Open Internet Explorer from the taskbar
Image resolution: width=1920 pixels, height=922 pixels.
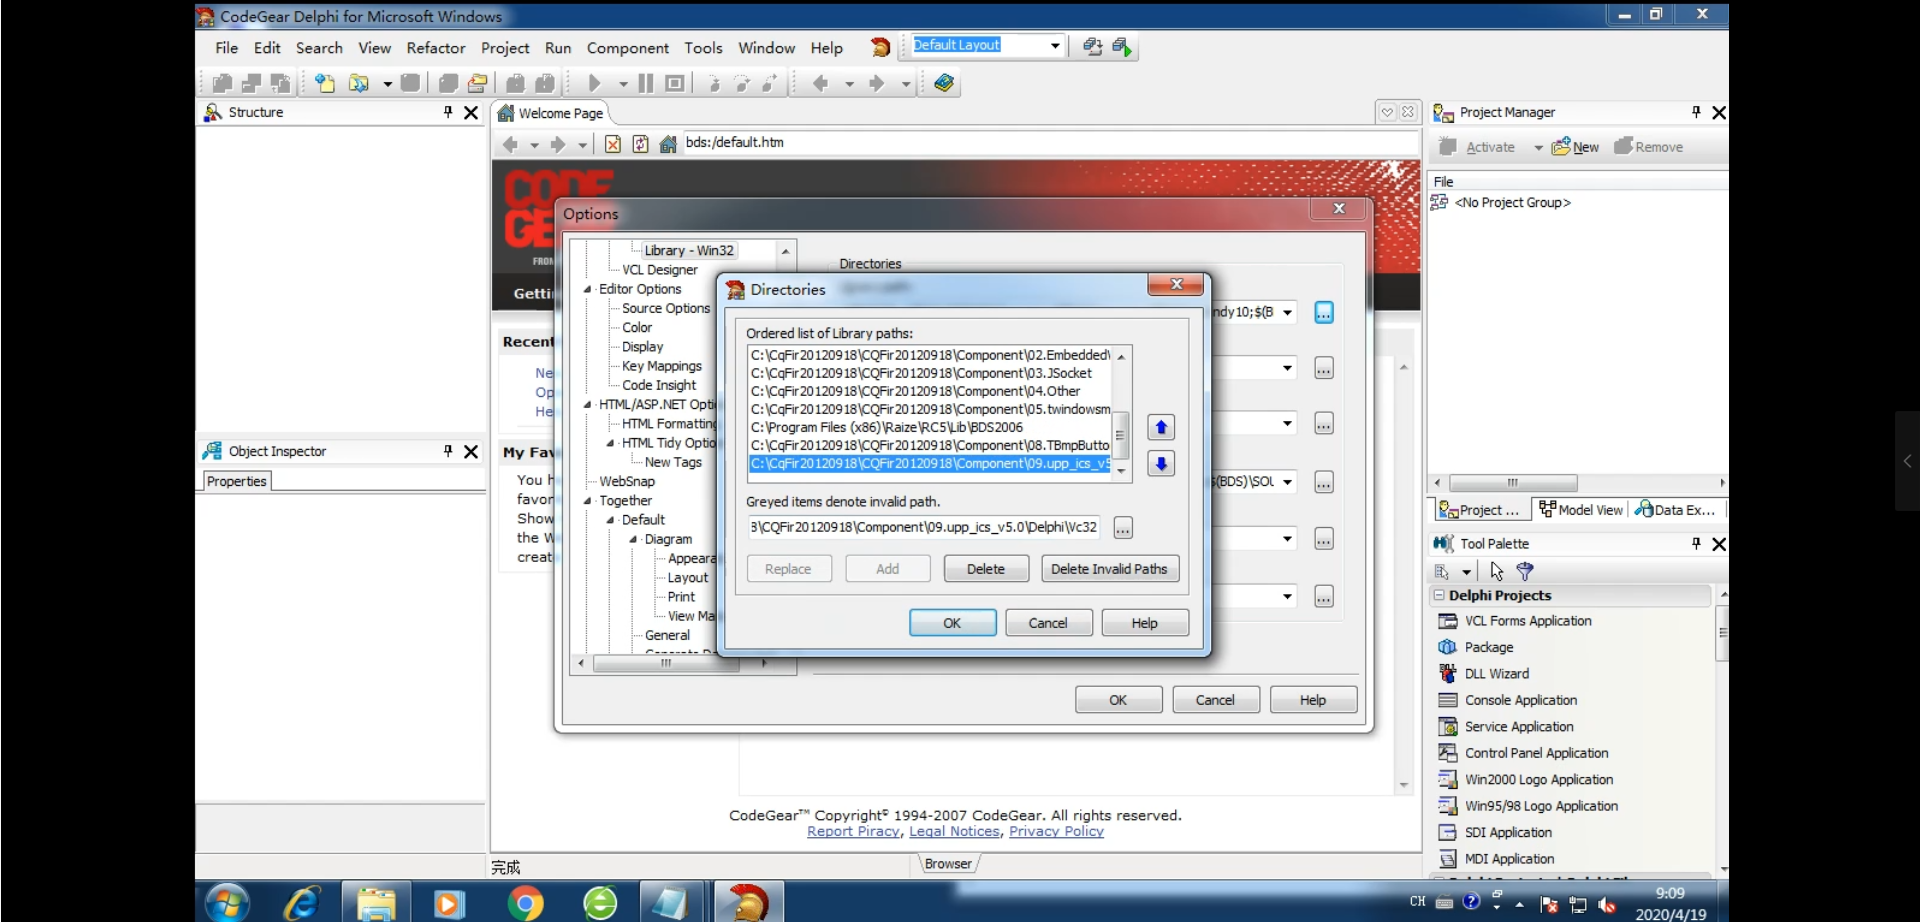tap(301, 903)
